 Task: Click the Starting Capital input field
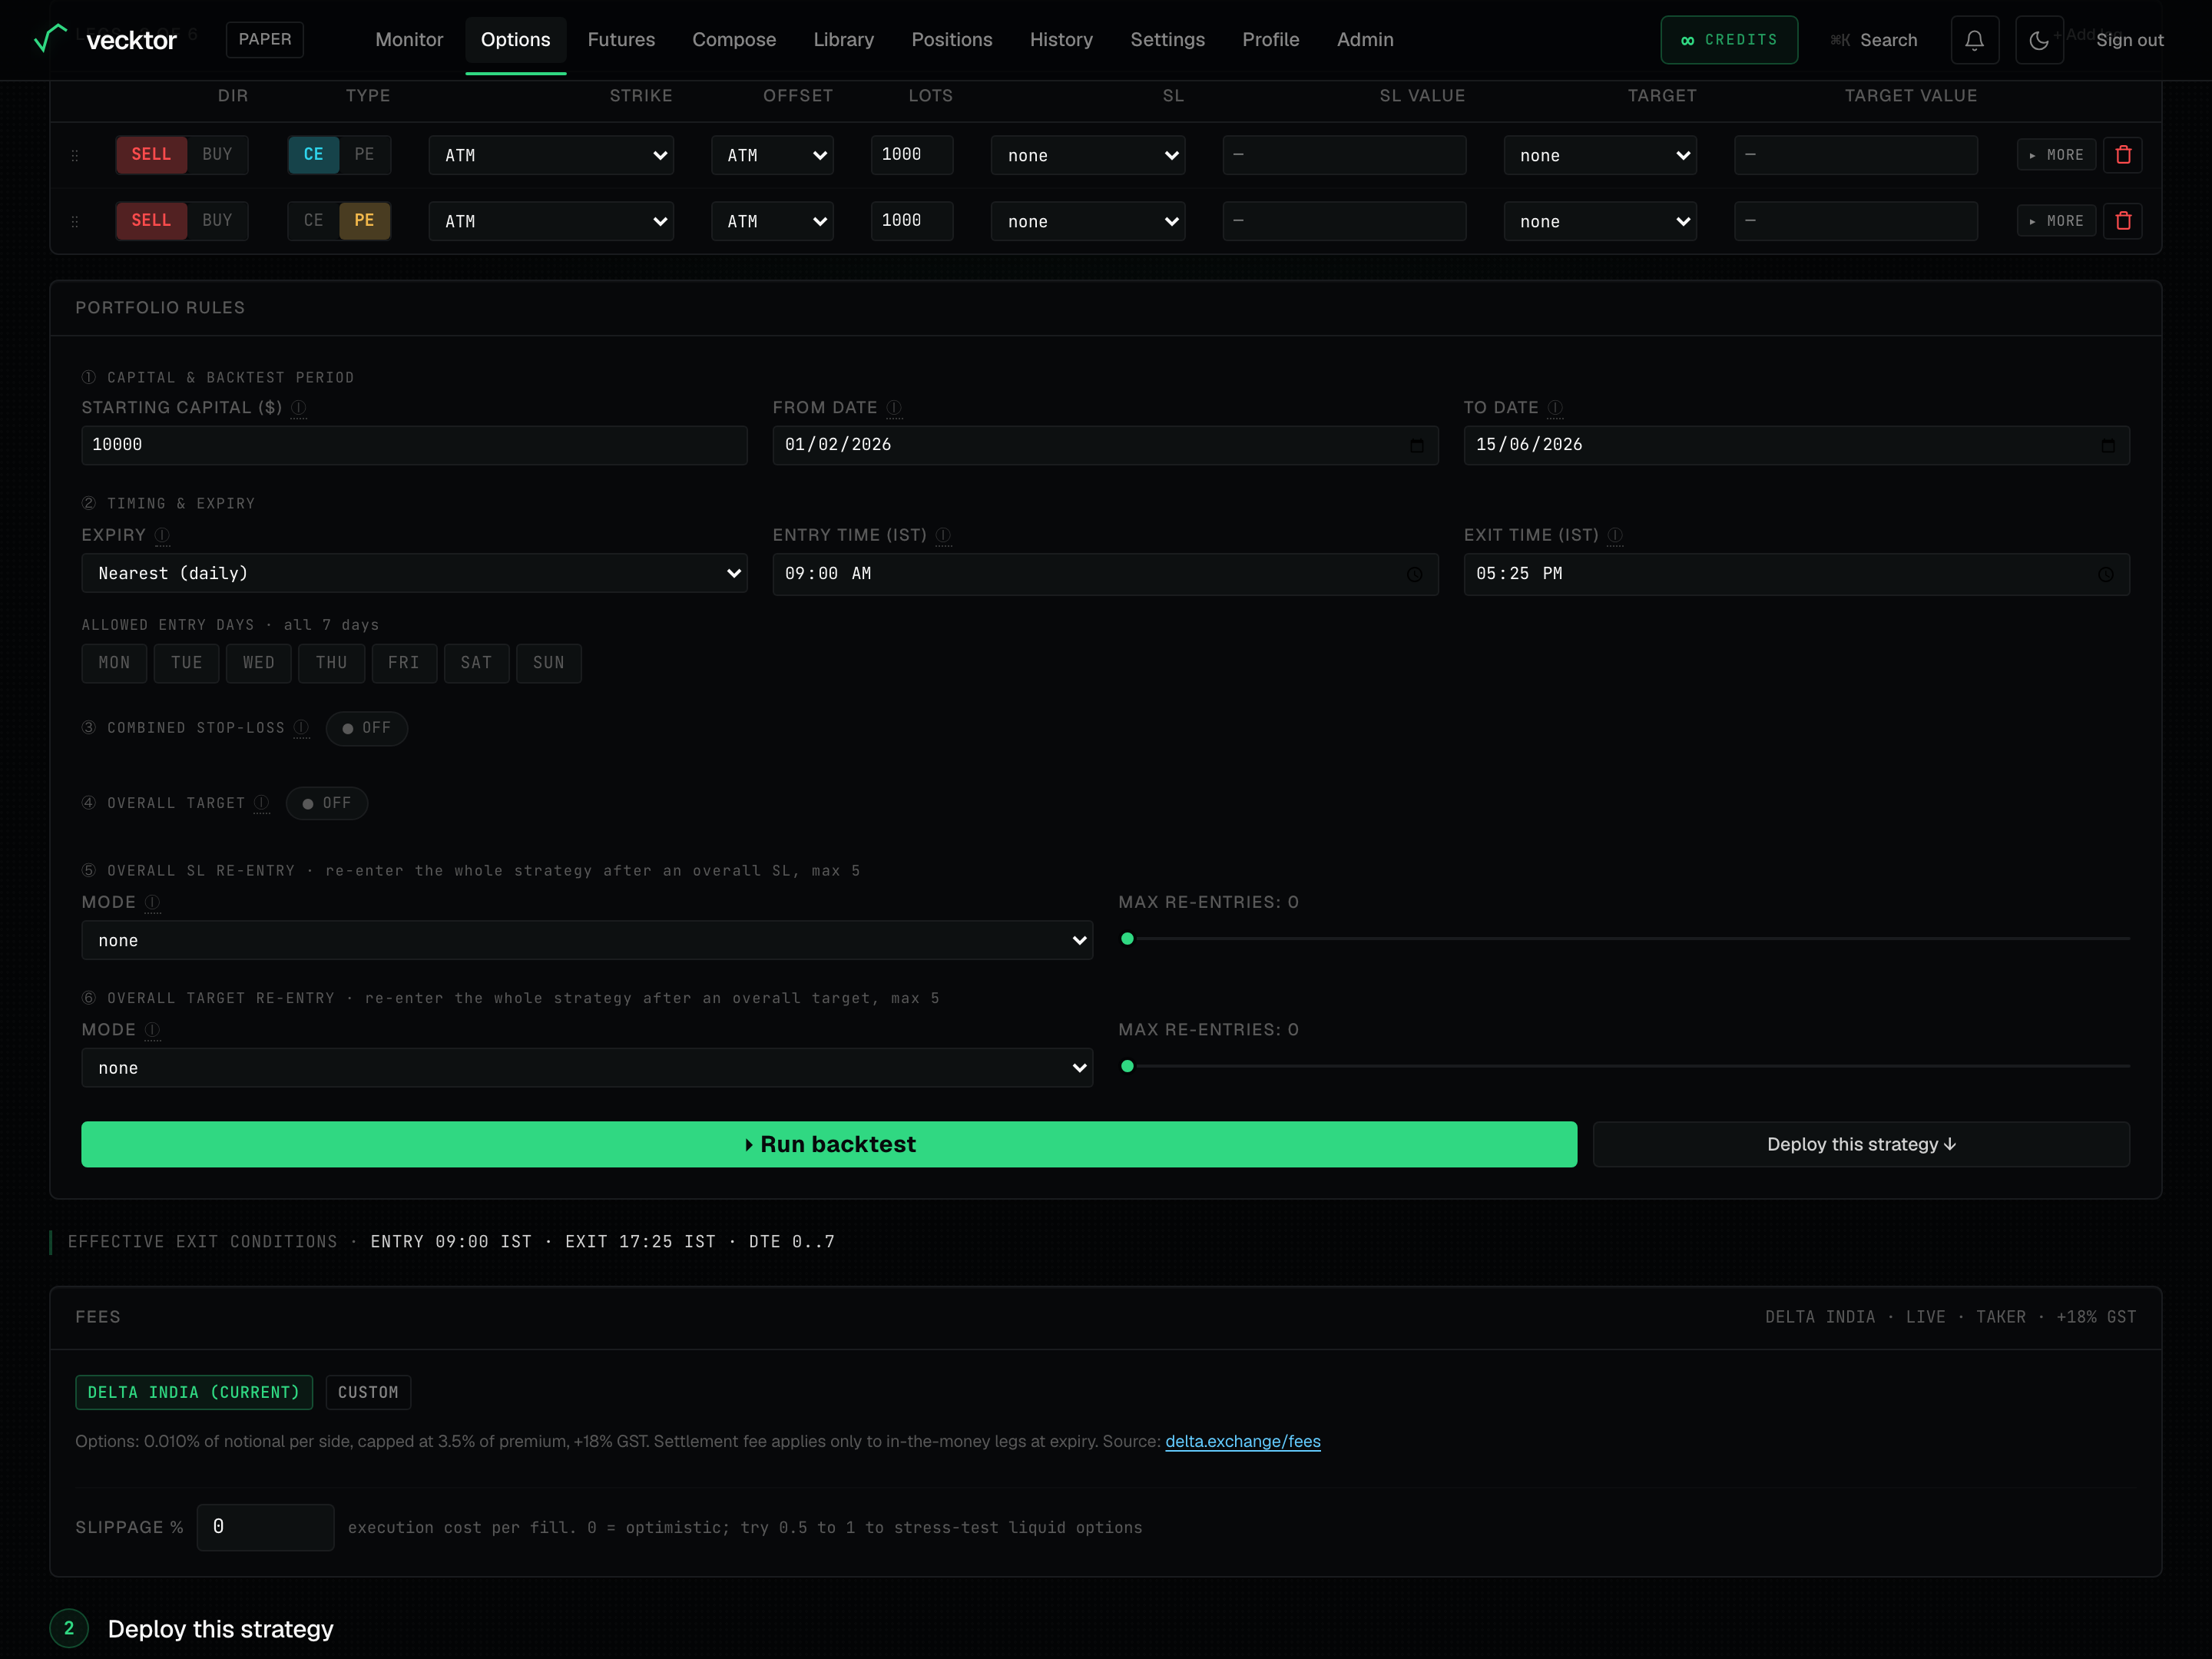click(414, 445)
